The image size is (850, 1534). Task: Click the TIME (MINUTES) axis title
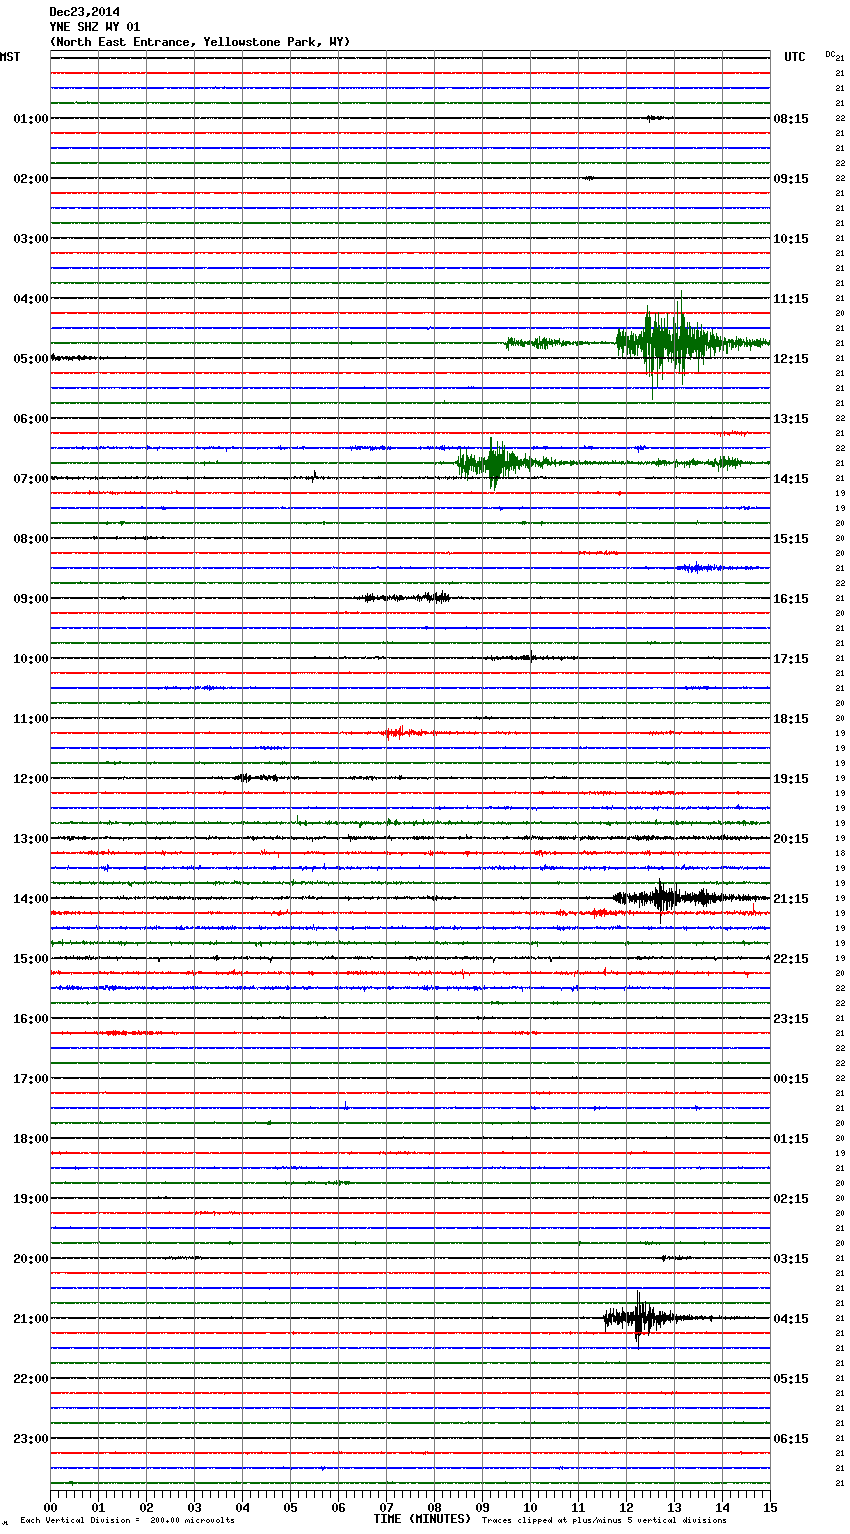coord(422,1519)
